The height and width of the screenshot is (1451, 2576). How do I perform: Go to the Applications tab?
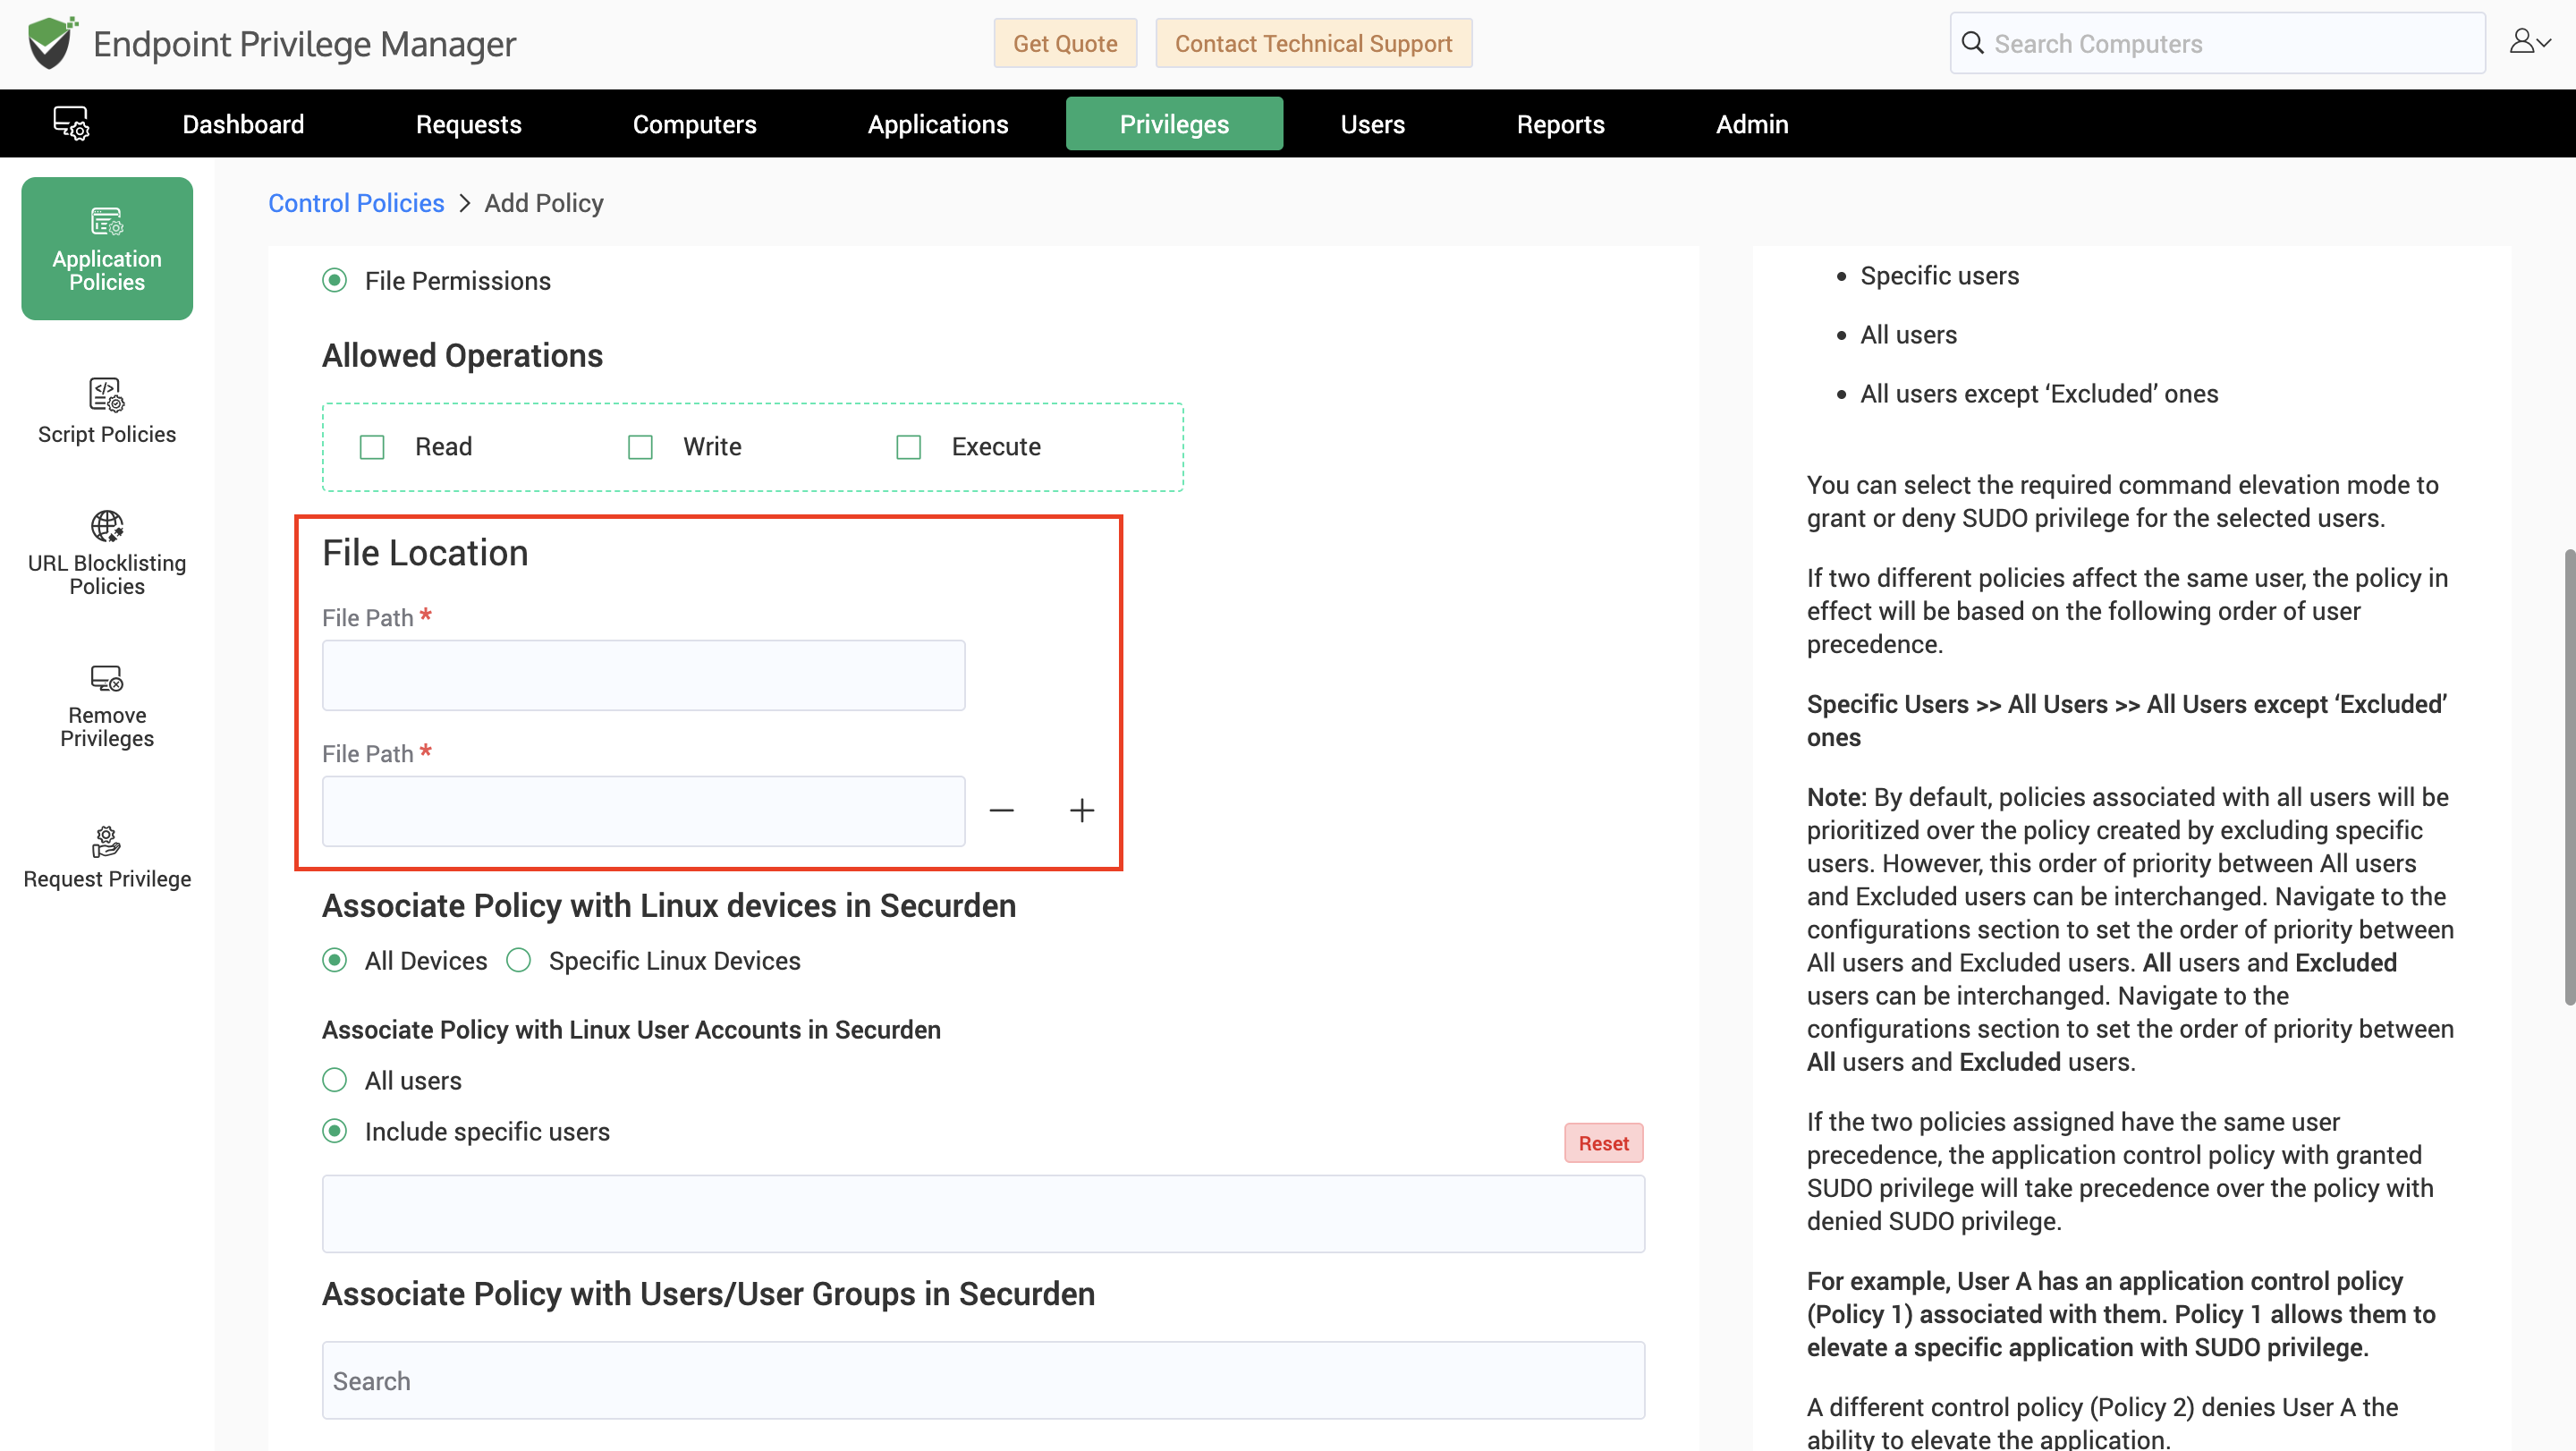pos(937,124)
